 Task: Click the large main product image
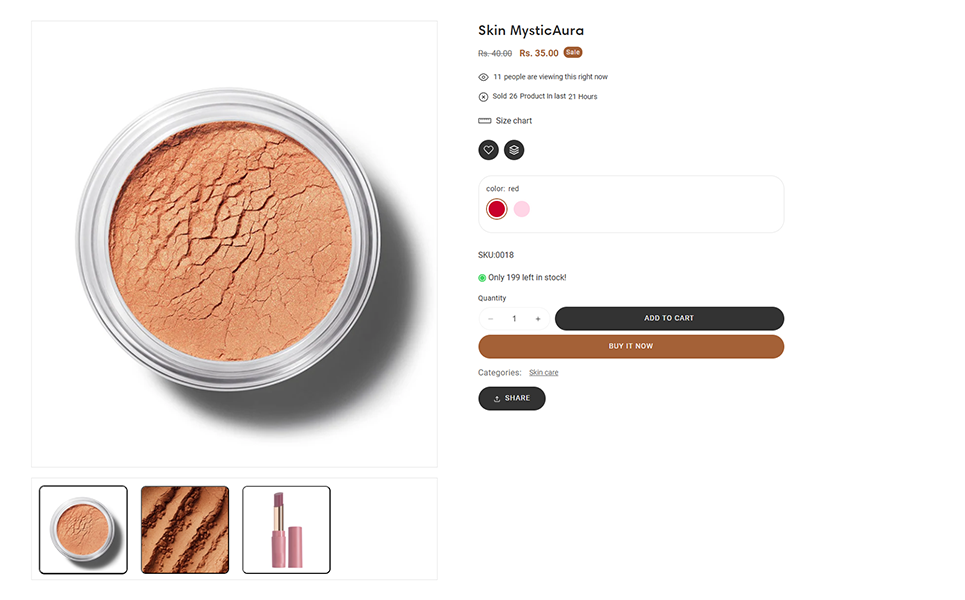234,244
